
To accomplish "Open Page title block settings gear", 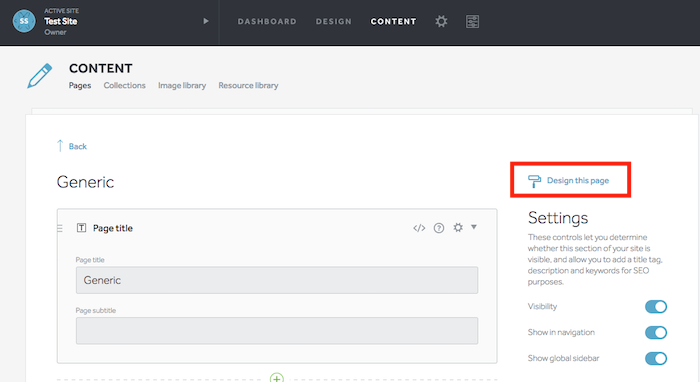I will [x=458, y=228].
